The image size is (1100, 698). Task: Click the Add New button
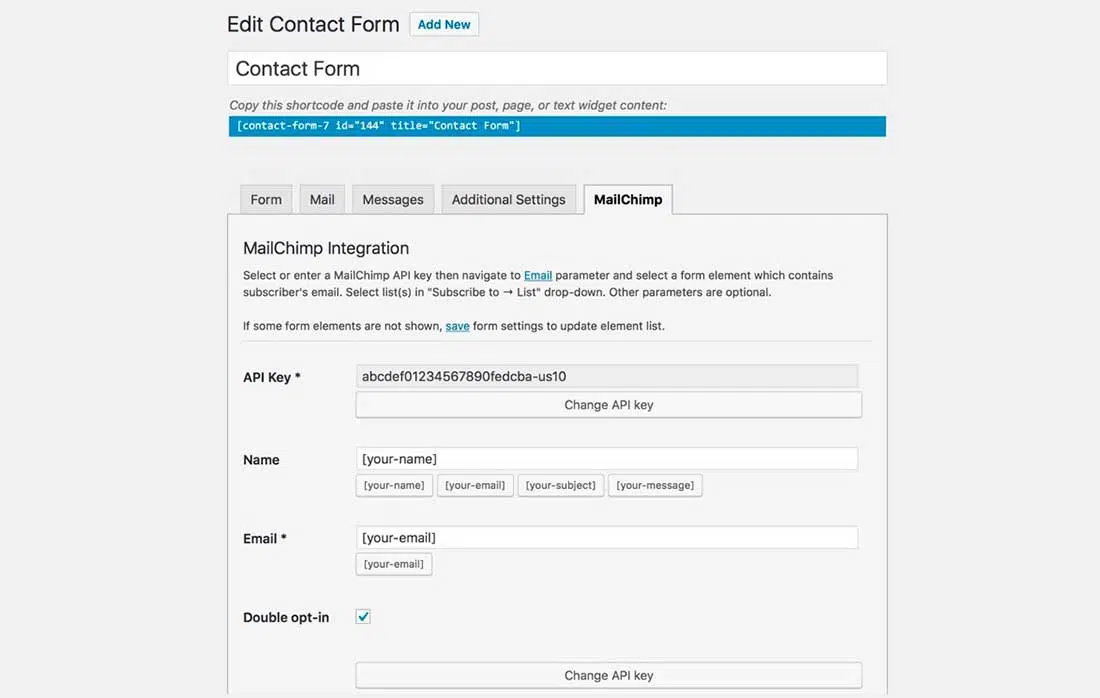tap(444, 24)
